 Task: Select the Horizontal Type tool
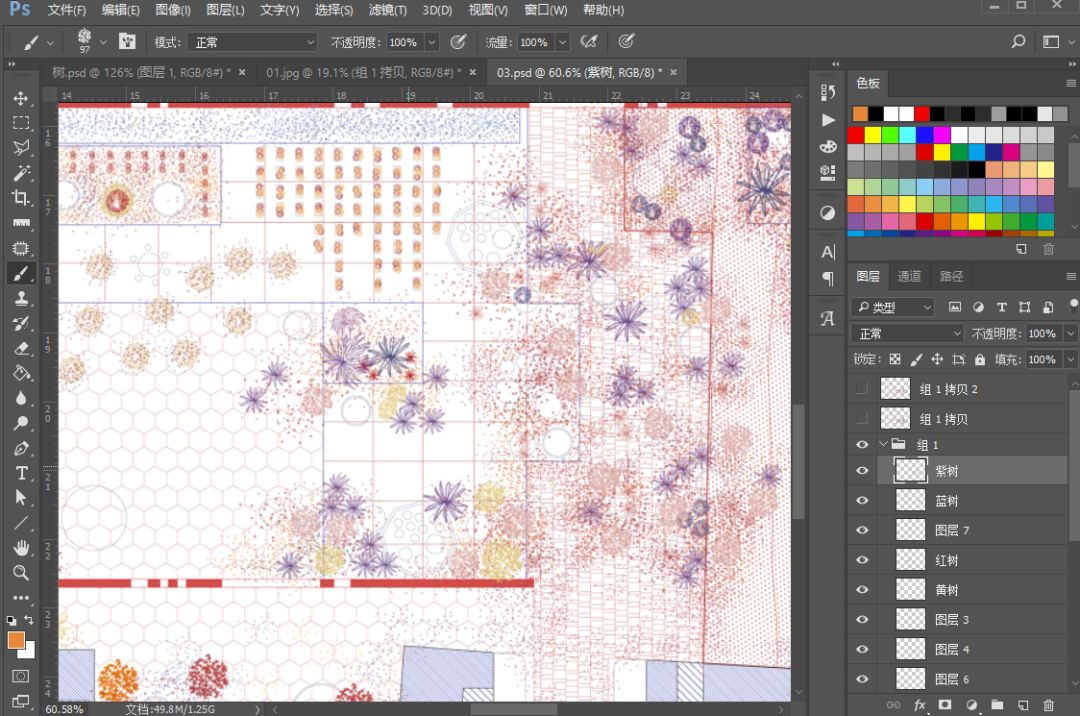[x=21, y=473]
